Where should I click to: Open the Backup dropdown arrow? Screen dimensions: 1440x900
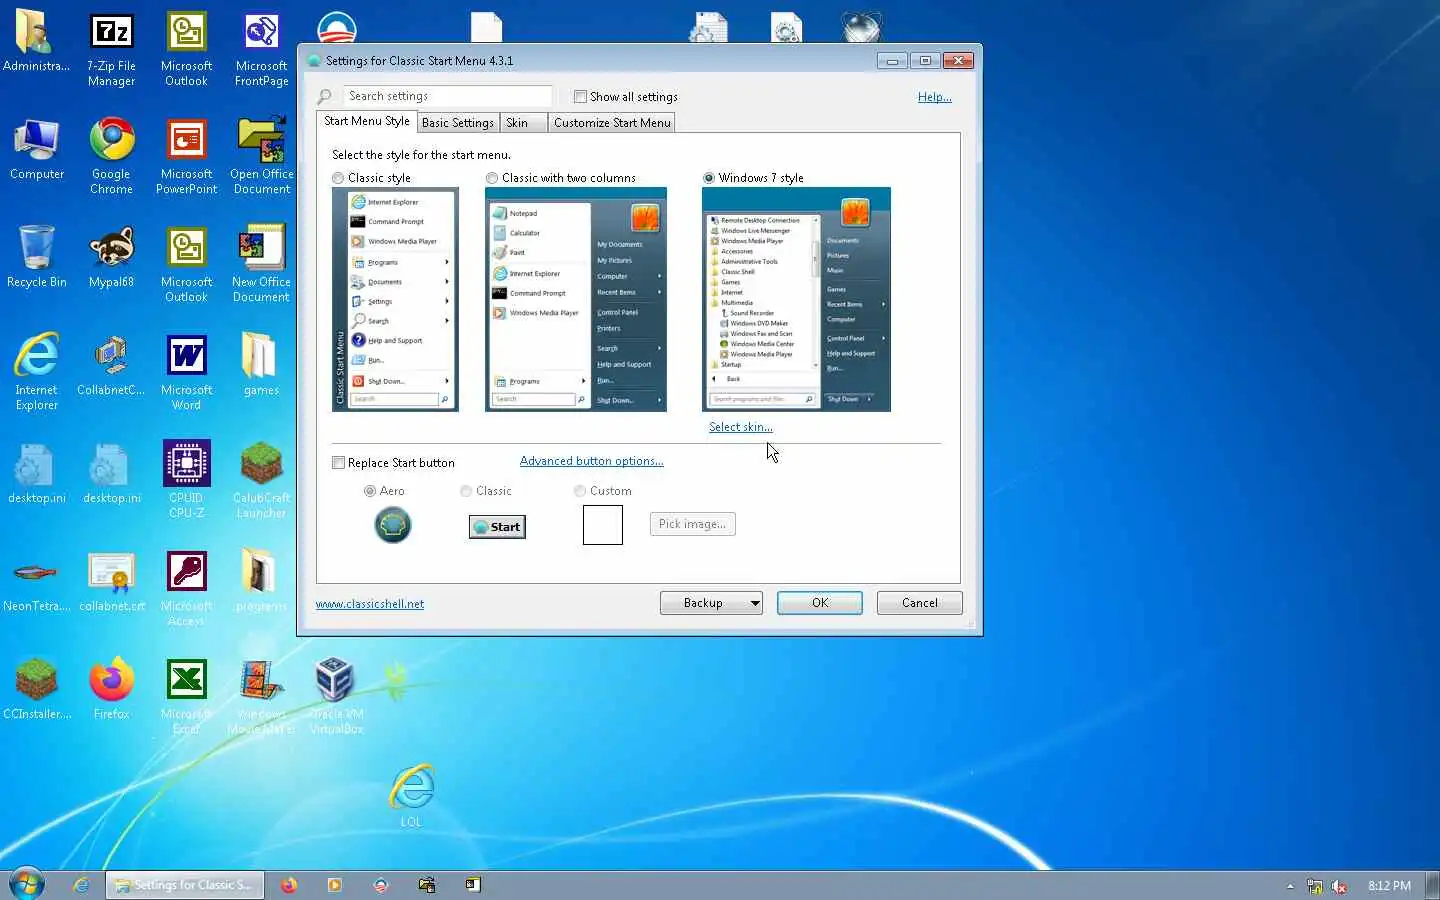pyautogui.click(x=755, y=603)
